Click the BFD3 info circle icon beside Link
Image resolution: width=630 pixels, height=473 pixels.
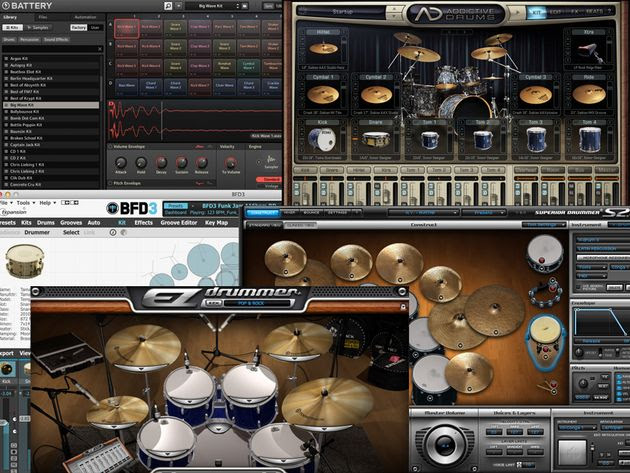pos(113,232)
